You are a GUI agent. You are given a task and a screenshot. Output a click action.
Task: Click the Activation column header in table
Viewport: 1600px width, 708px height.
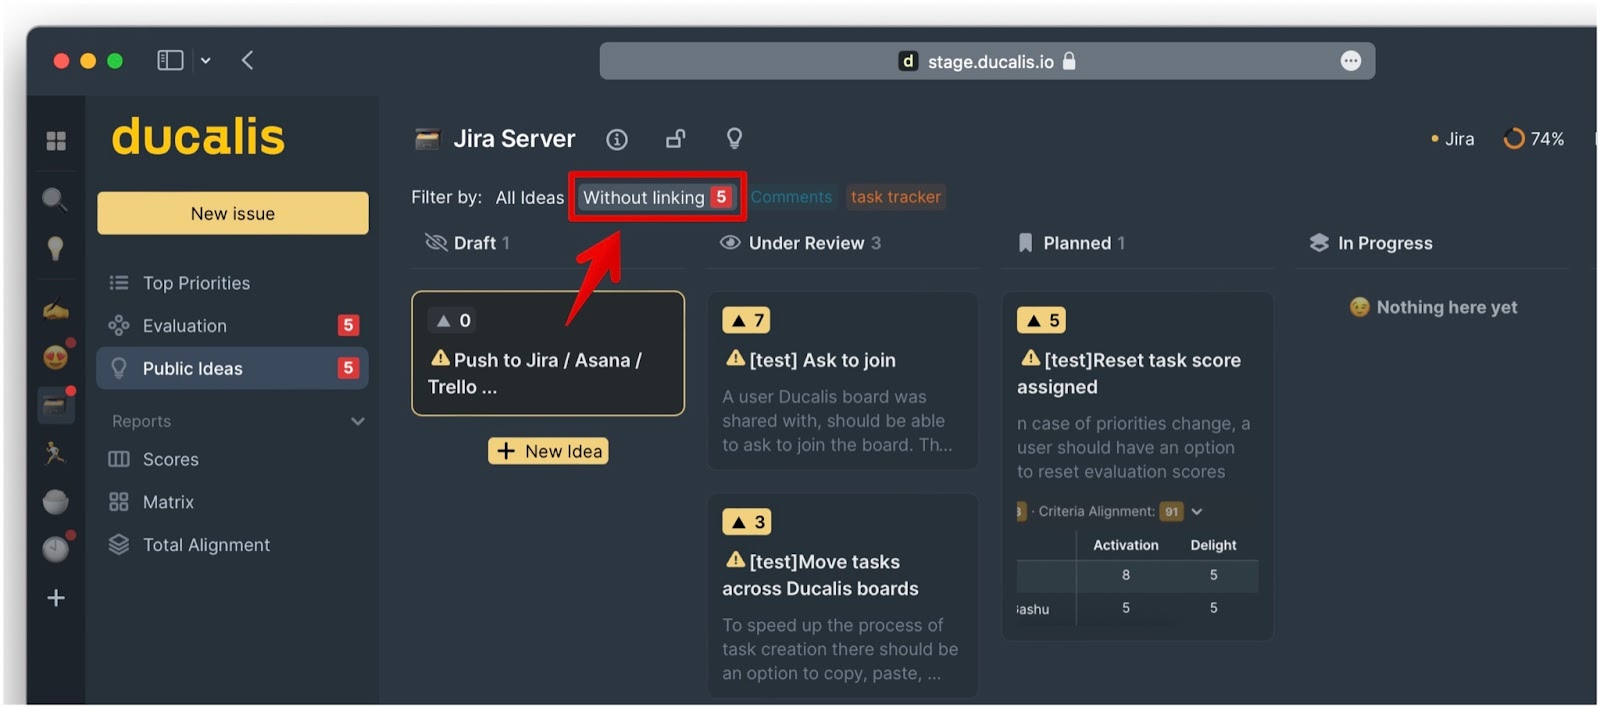point(1126,545)
